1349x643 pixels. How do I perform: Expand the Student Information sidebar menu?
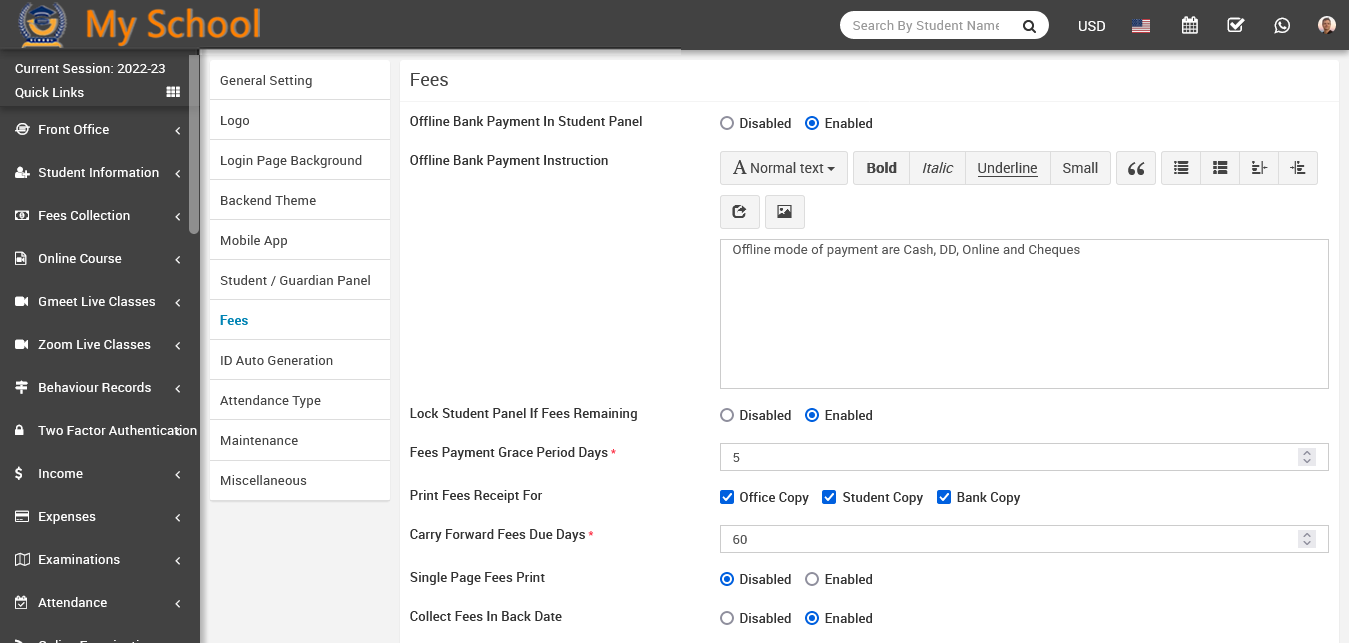click(98, 172)
